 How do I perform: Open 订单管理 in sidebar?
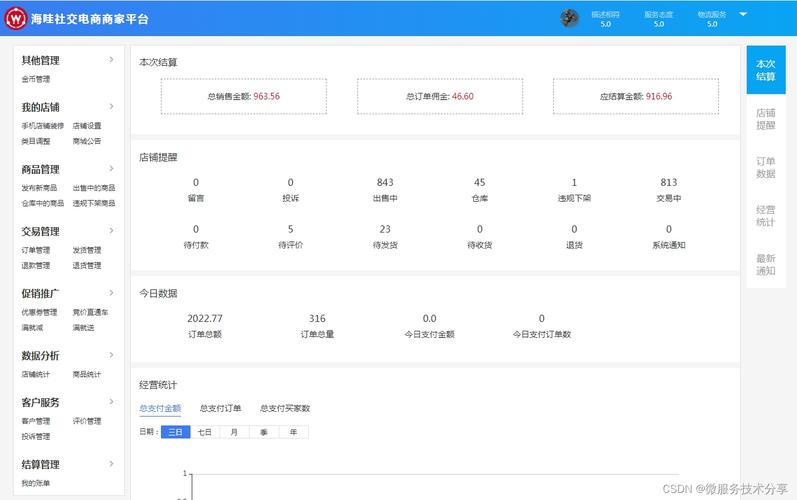point(36,250)
